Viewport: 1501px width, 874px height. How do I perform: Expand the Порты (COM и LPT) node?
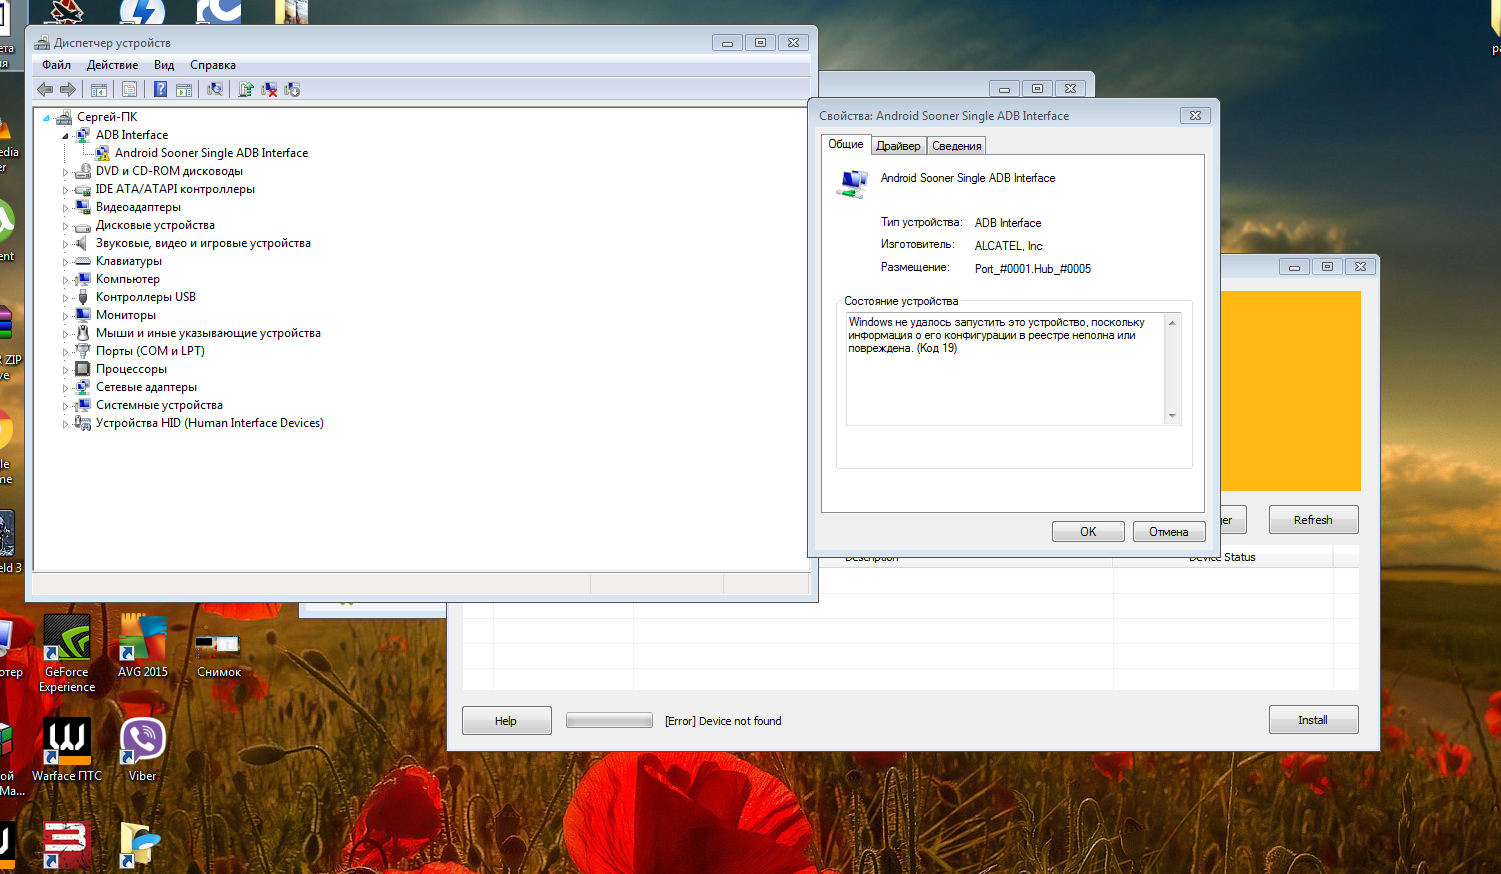tap(66, 352)
